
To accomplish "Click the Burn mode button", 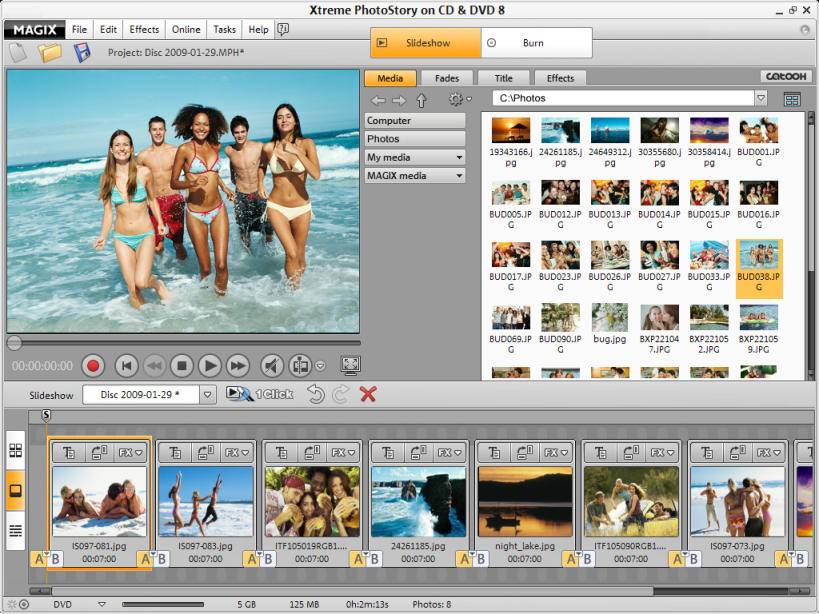I will click(x=536, y=43).
